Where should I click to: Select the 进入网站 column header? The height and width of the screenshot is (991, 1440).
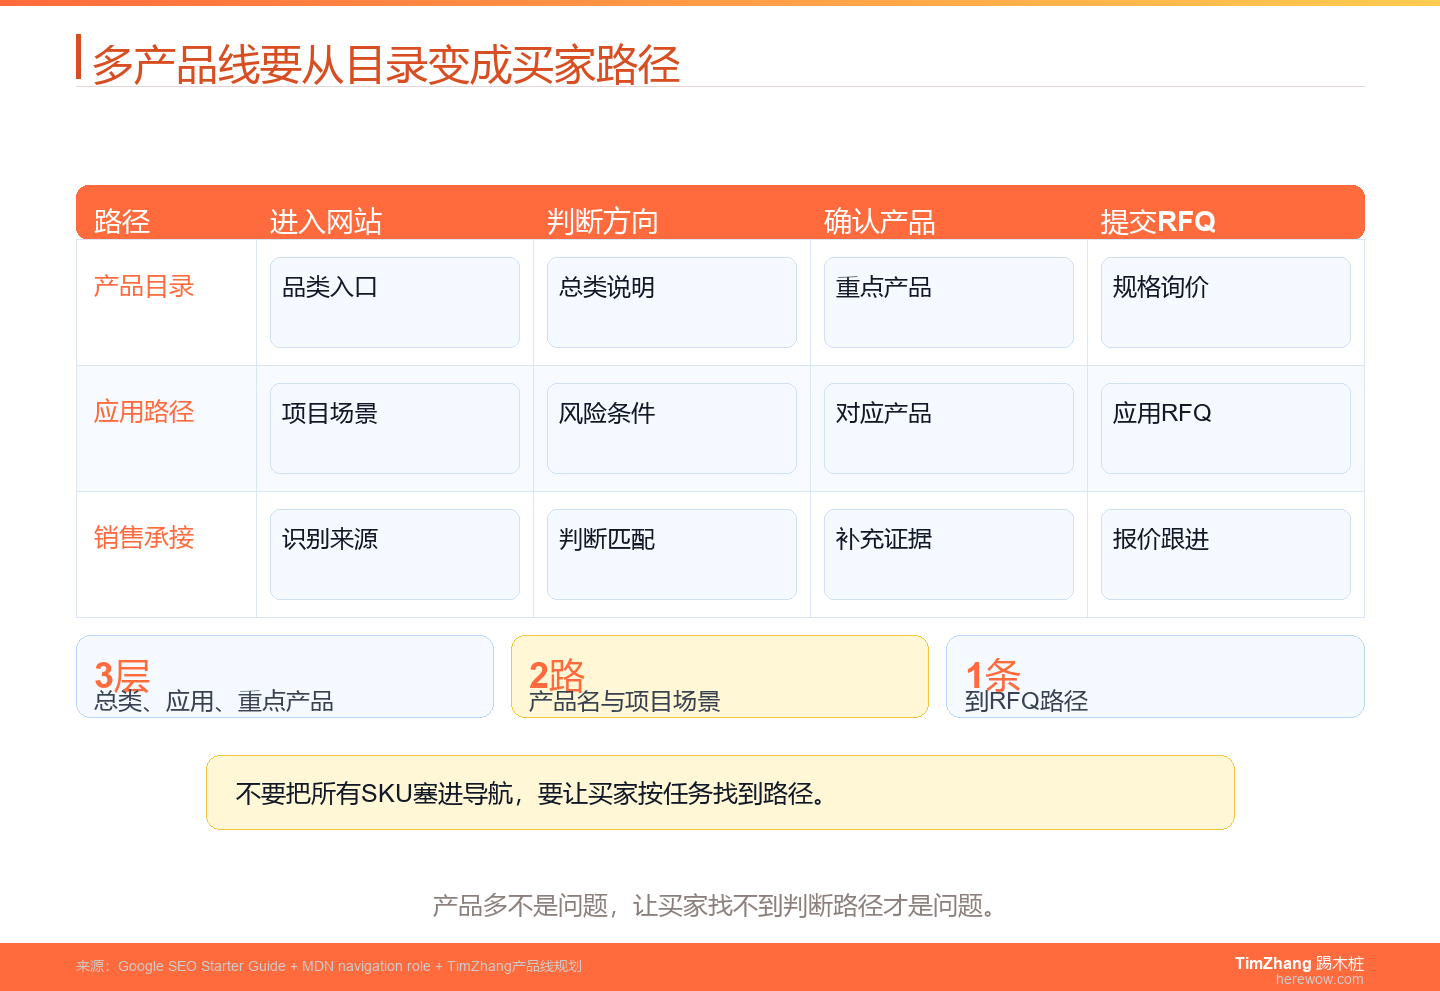point(326,221)
